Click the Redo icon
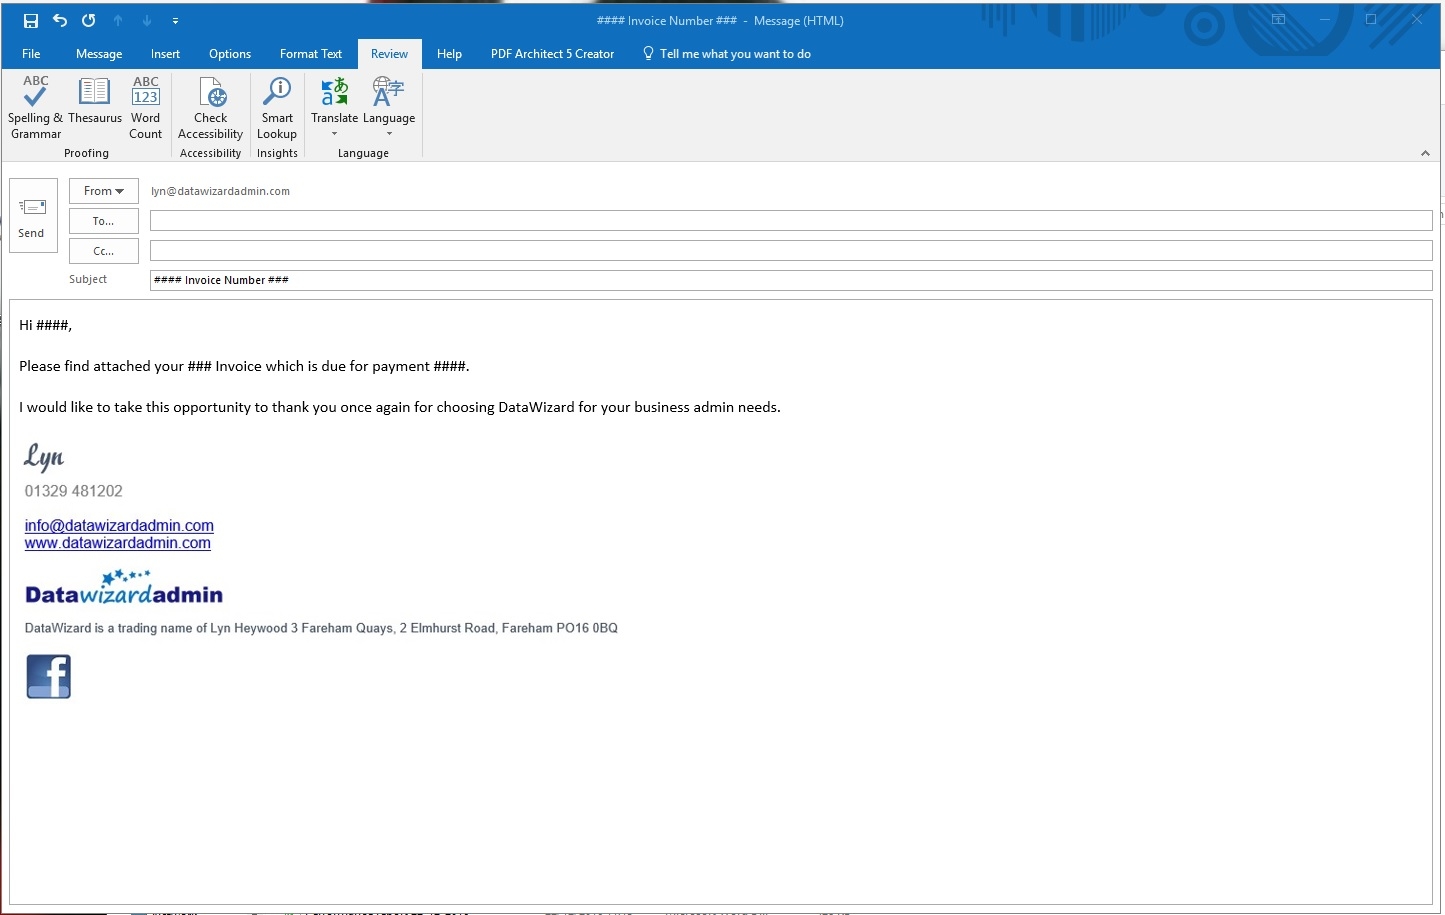The width and height of the screenshot is (1445, 915). click(88, 19)
